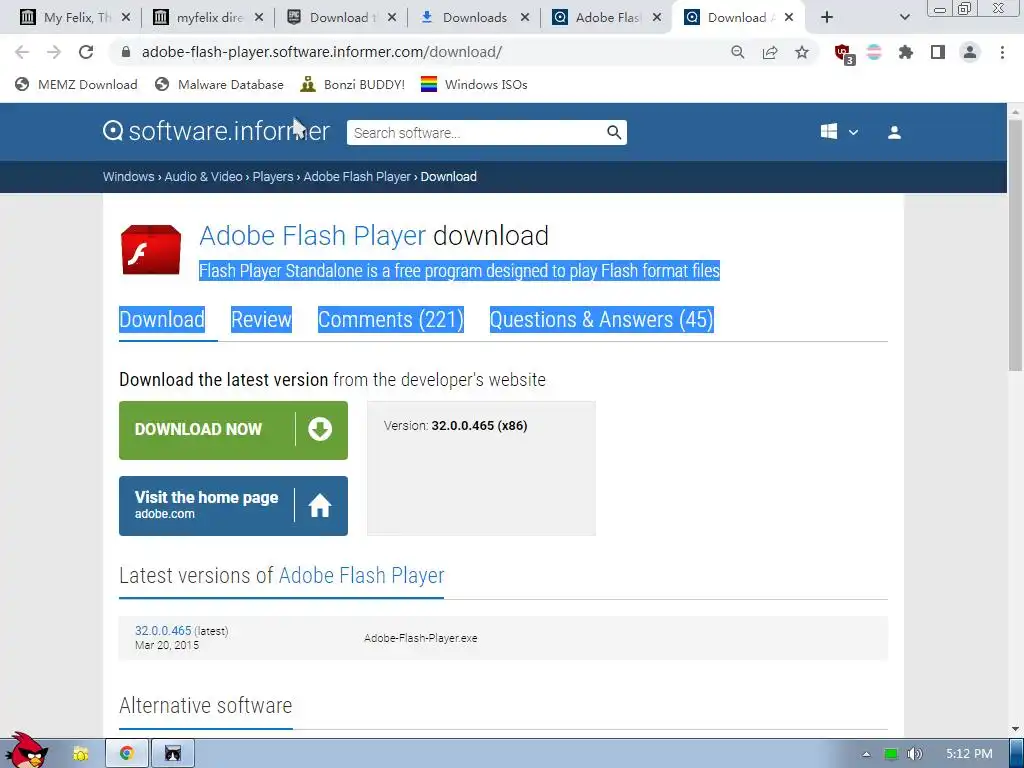1024x768 pixels.
Task: Reload the current page
Action: [x=86, y=52]
